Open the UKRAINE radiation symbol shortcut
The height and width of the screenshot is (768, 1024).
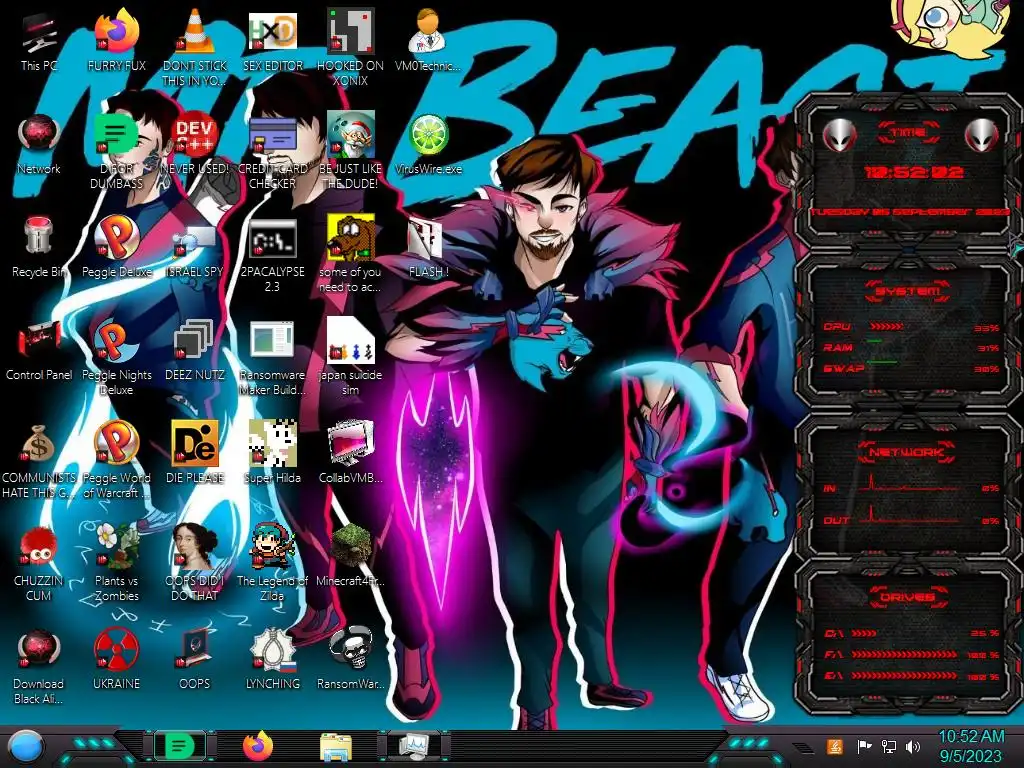[117, 660]
